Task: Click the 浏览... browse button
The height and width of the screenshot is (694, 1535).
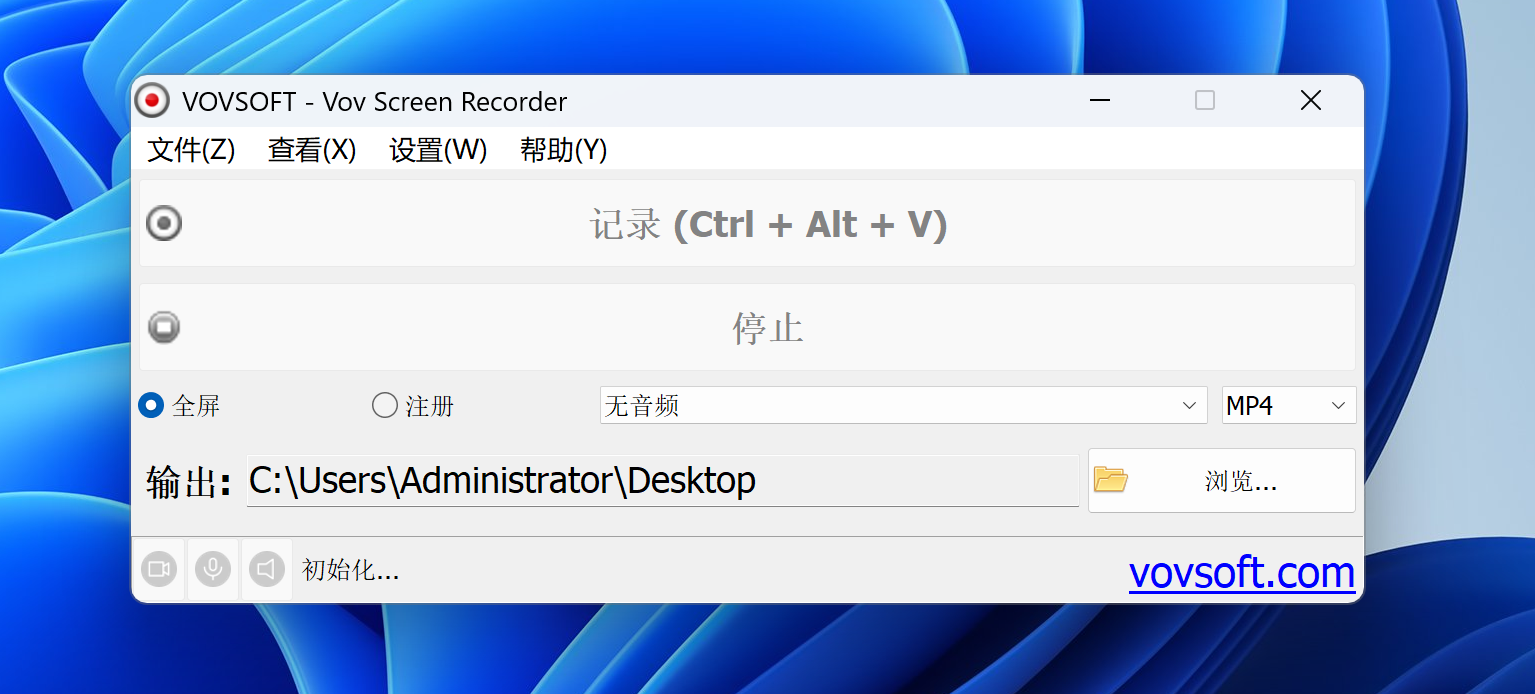Action: pos(1222,480)
